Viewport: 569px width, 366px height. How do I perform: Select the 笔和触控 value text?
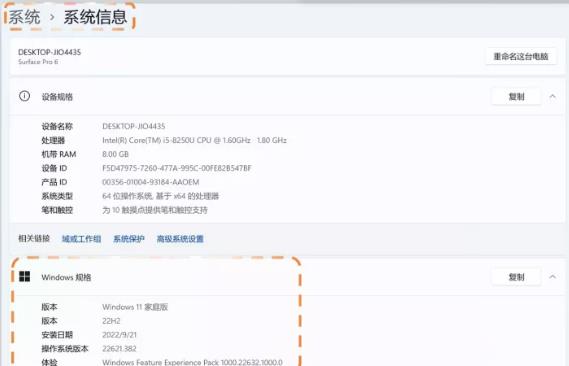(155, 210)
